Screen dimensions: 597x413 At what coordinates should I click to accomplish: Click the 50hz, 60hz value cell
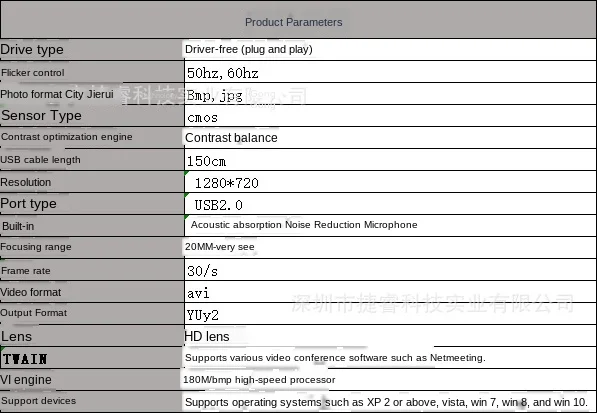click(x=390, y=72)
